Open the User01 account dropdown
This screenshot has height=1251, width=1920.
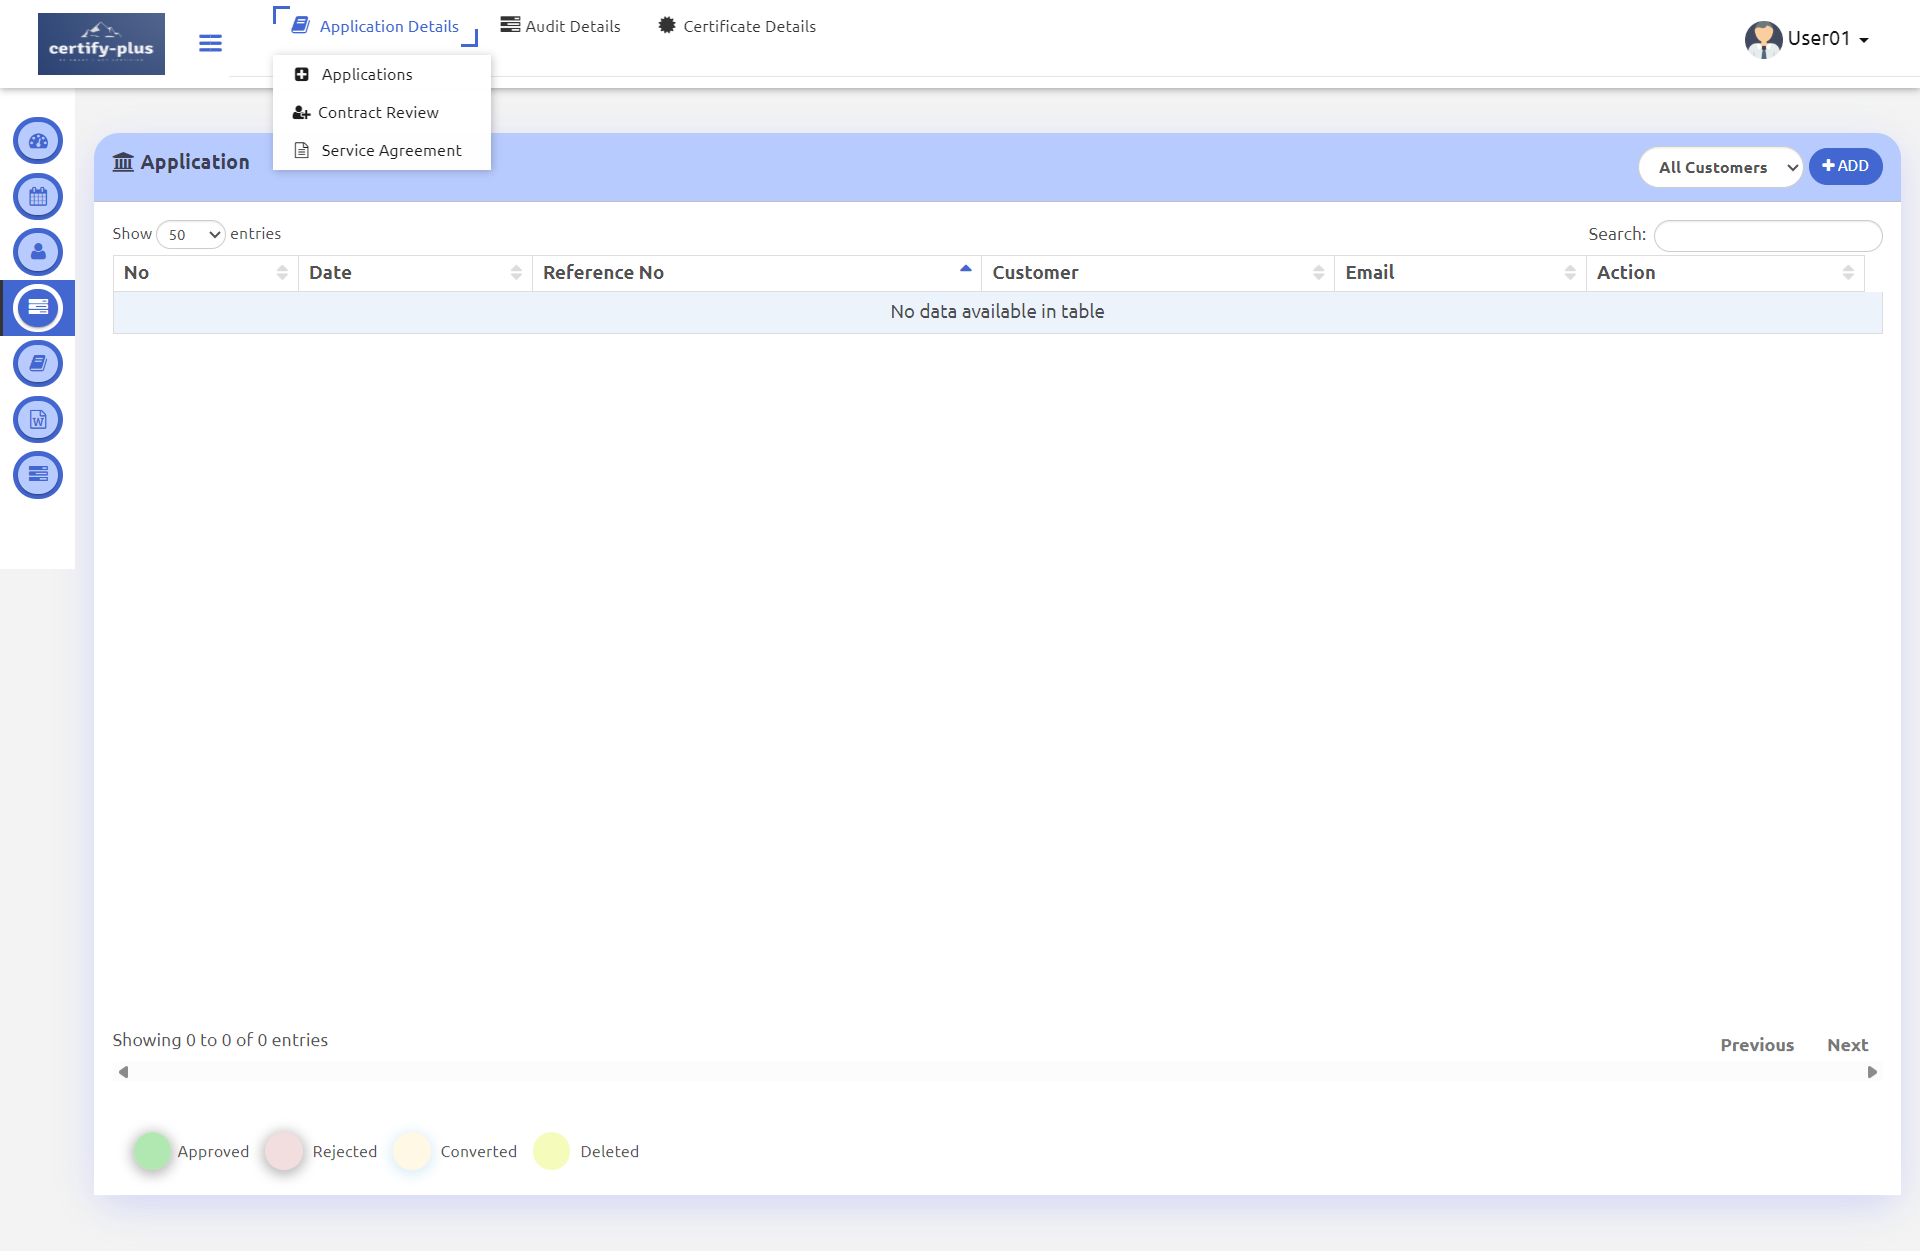pos(1807,39)
